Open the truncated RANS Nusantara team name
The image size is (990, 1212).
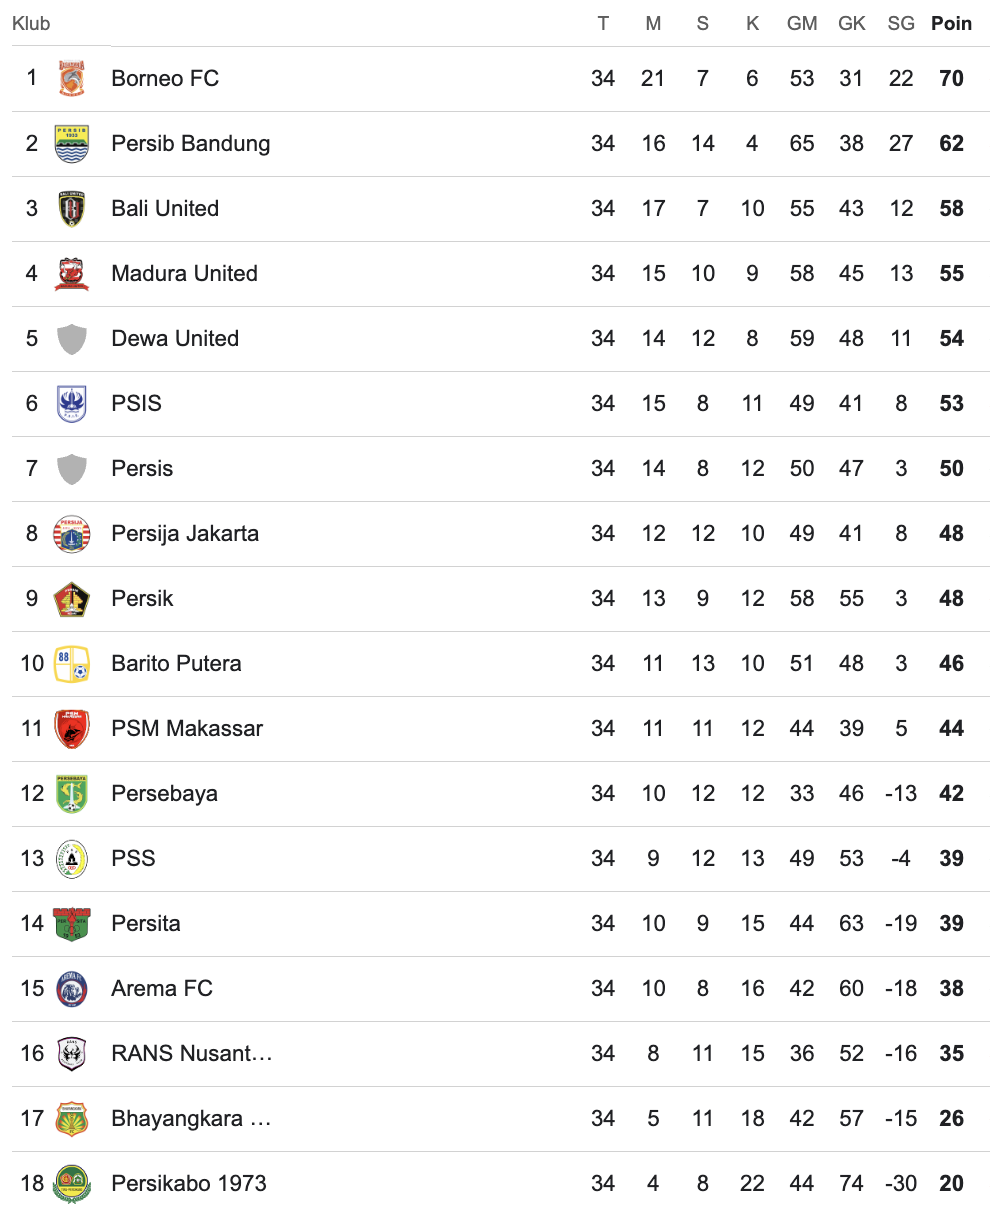192,1054
